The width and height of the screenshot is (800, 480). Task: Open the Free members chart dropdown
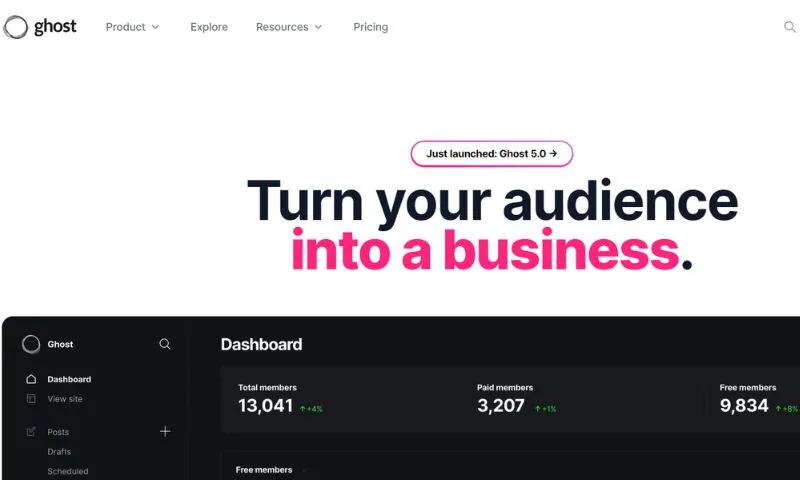(x=305, y=470)
